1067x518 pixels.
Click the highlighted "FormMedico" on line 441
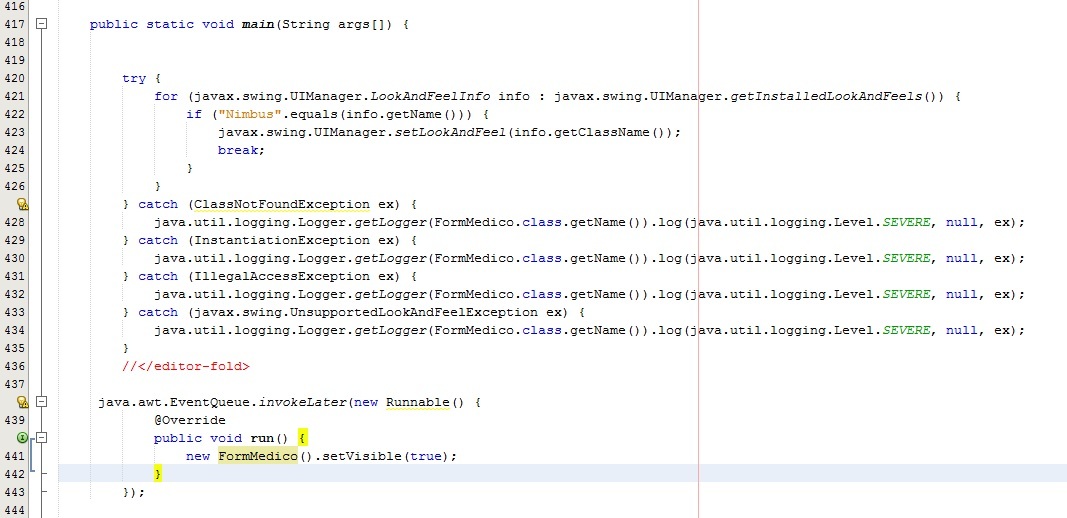coord(258,456)
